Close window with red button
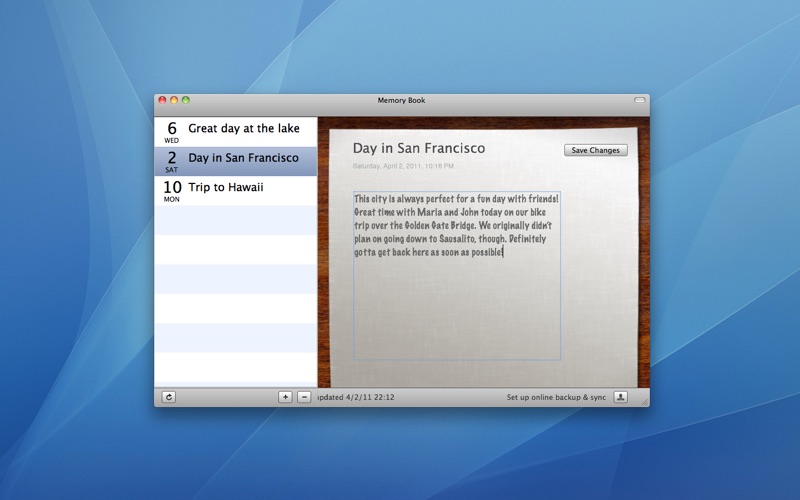 (x=162, y=100)
